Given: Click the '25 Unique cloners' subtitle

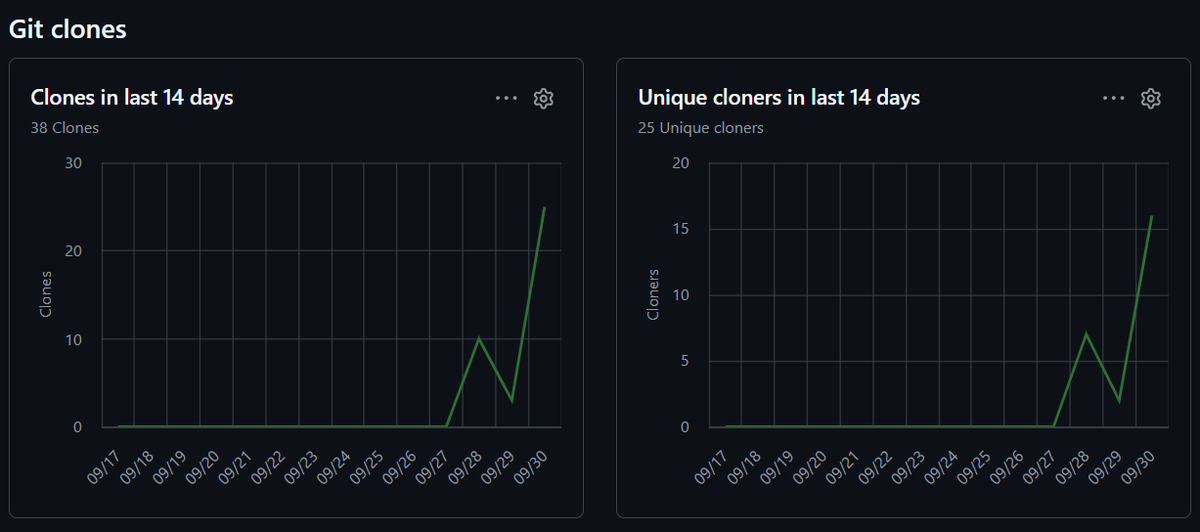Looking at the screenshot, I should pos(701,128).
